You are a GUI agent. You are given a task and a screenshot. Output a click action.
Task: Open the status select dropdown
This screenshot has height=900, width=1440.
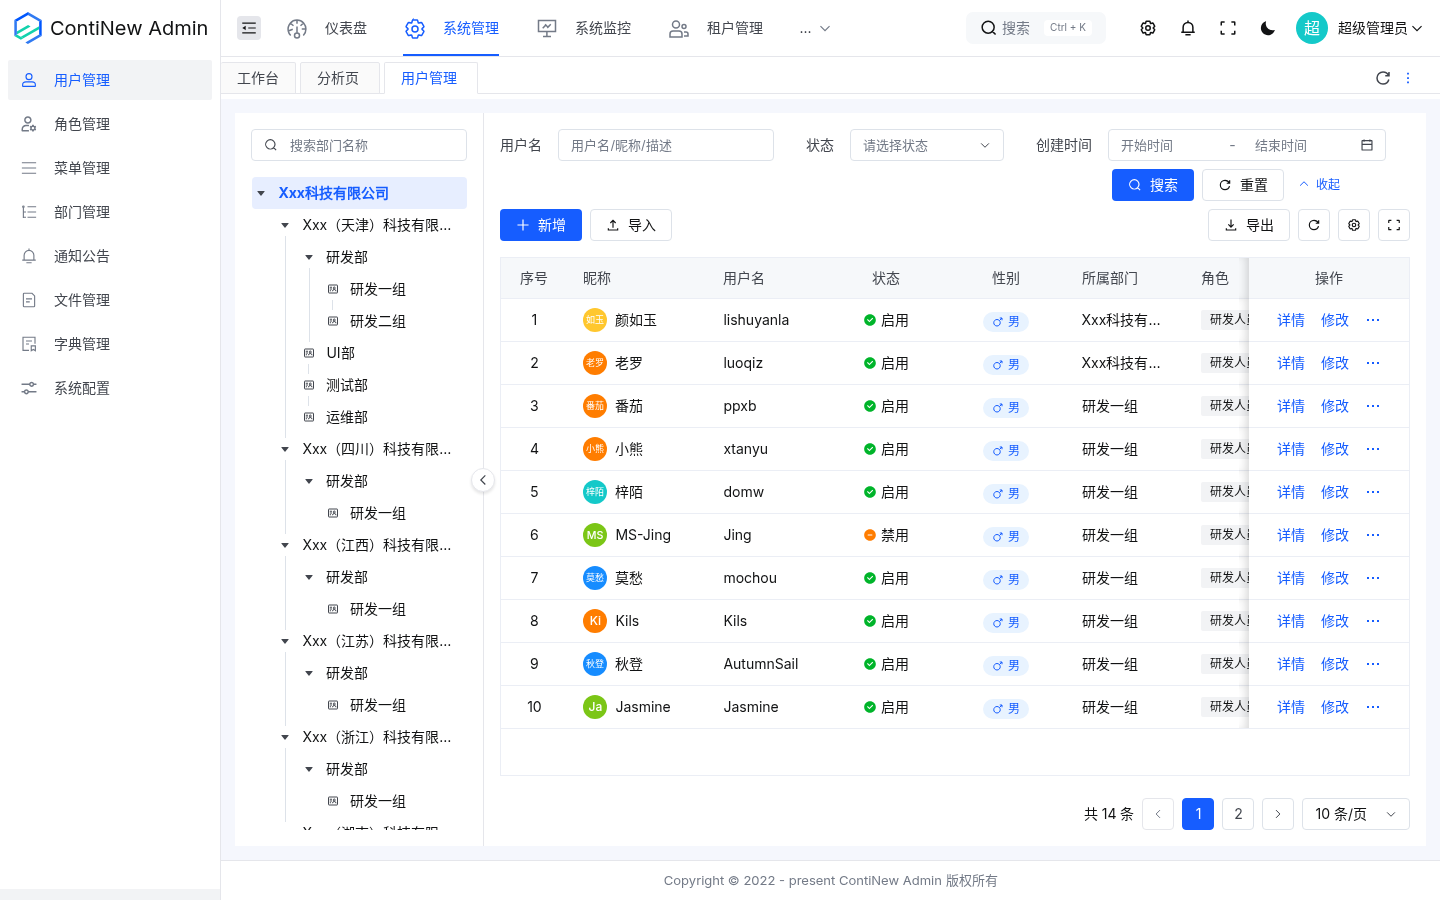927,145
